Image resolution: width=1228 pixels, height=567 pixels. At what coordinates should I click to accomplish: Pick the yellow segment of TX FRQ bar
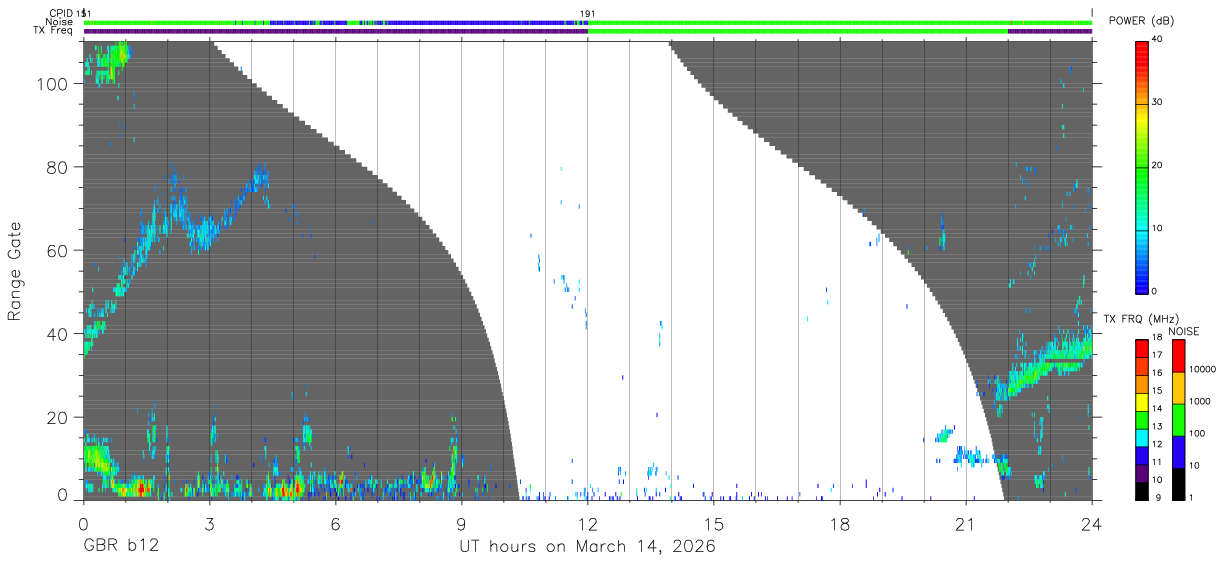coord(1141,402)
